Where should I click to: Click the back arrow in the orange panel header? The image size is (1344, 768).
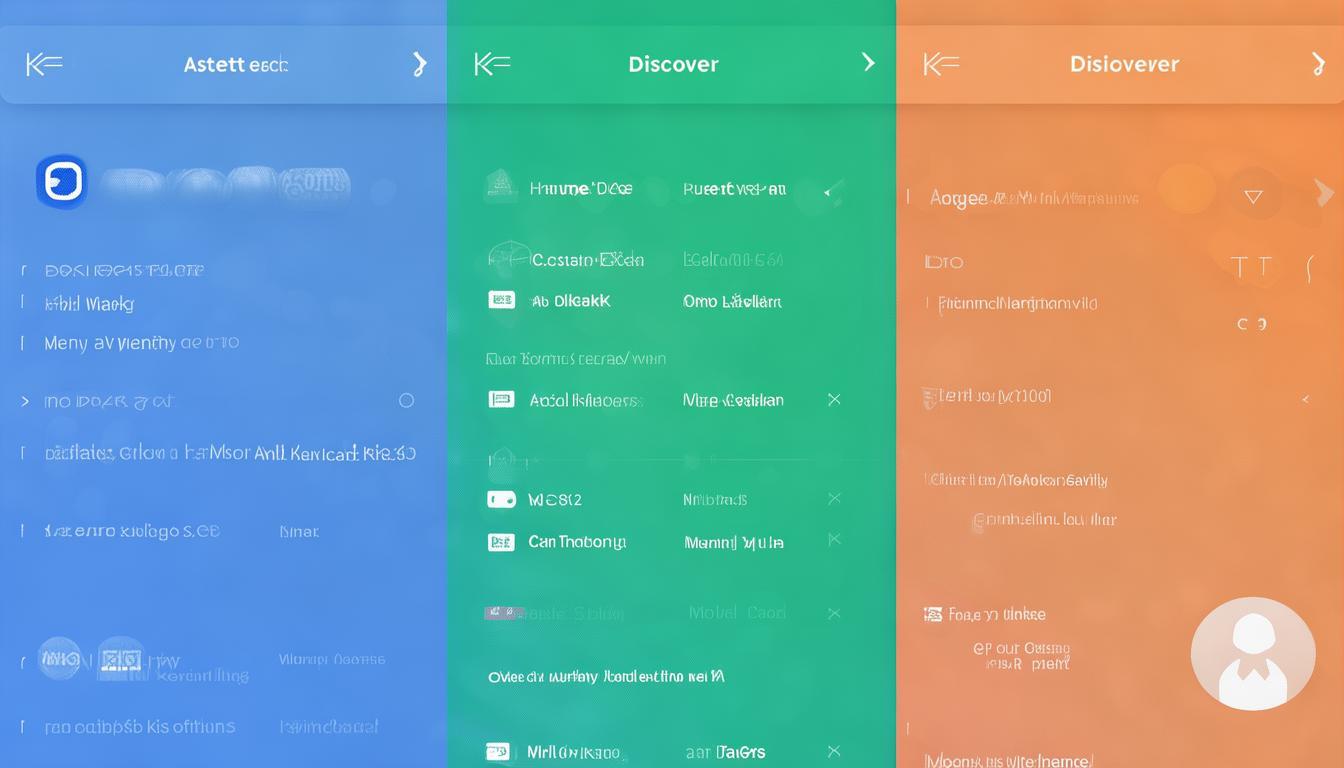pyautogui.click(x=941, y=65)
